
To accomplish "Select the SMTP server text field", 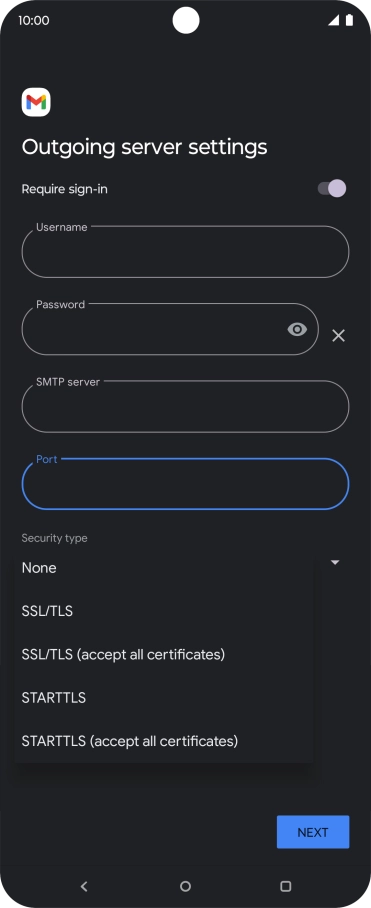I will tap(185, 407).
